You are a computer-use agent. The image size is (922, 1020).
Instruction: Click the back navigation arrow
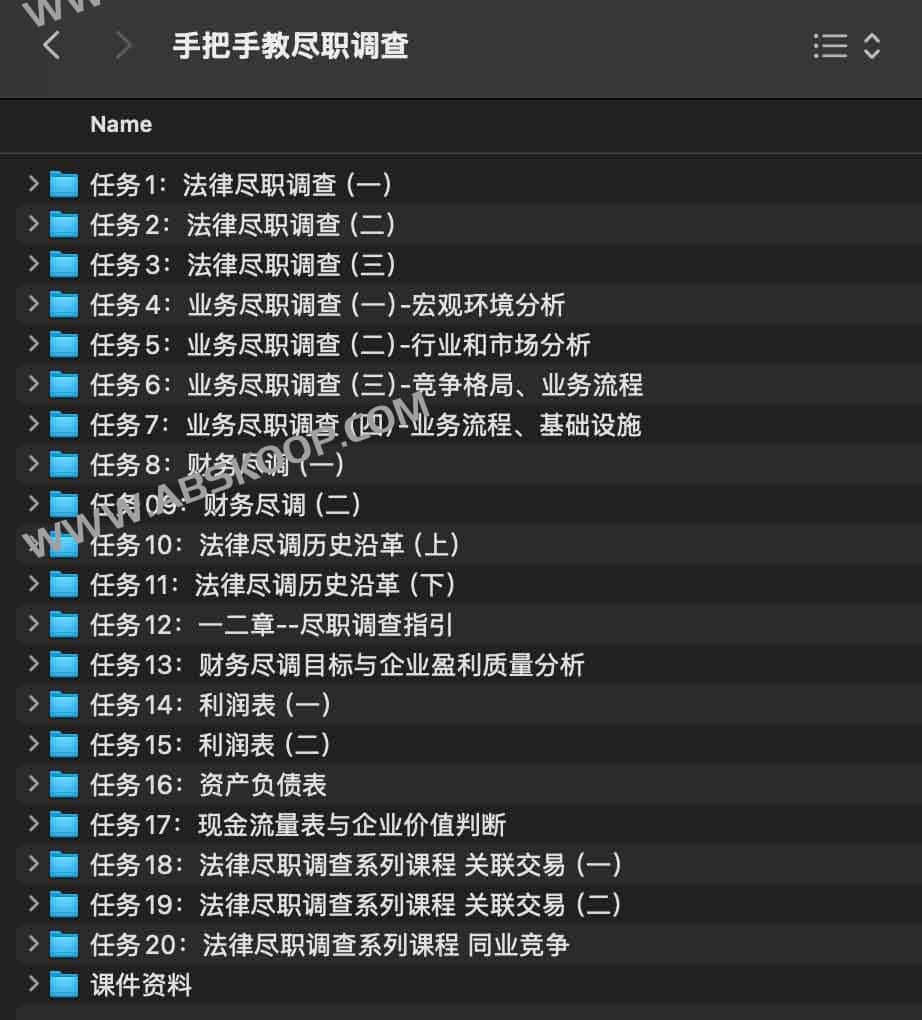52,46
